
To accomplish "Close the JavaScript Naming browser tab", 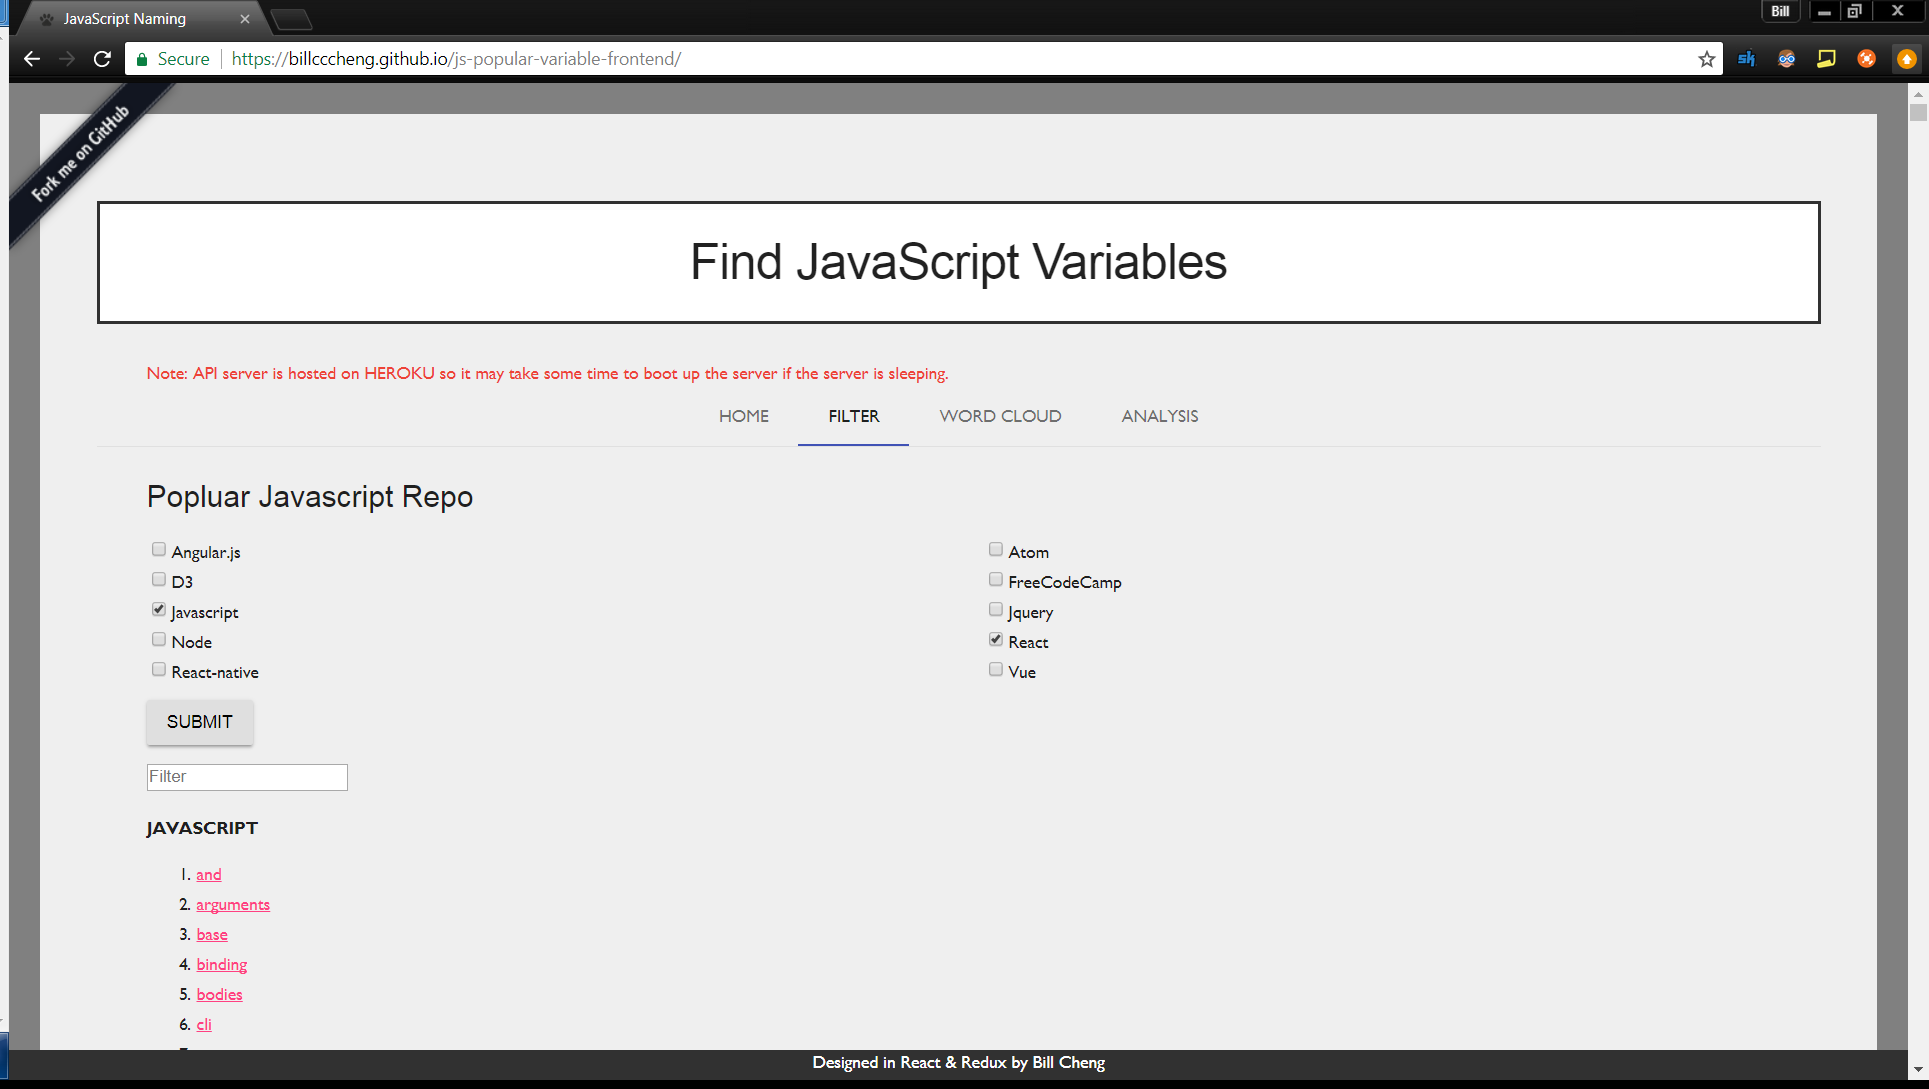I will tap(245, 19).
